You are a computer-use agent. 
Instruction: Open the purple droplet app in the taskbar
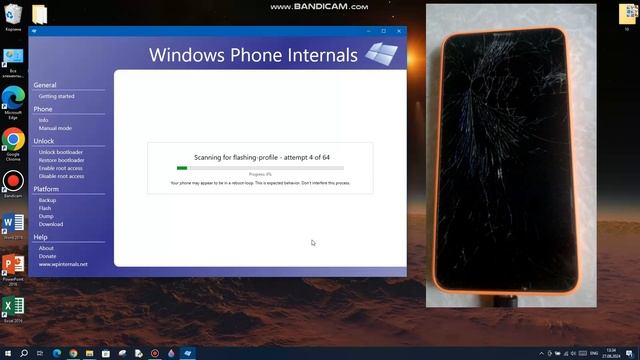[x=171, y=353]
